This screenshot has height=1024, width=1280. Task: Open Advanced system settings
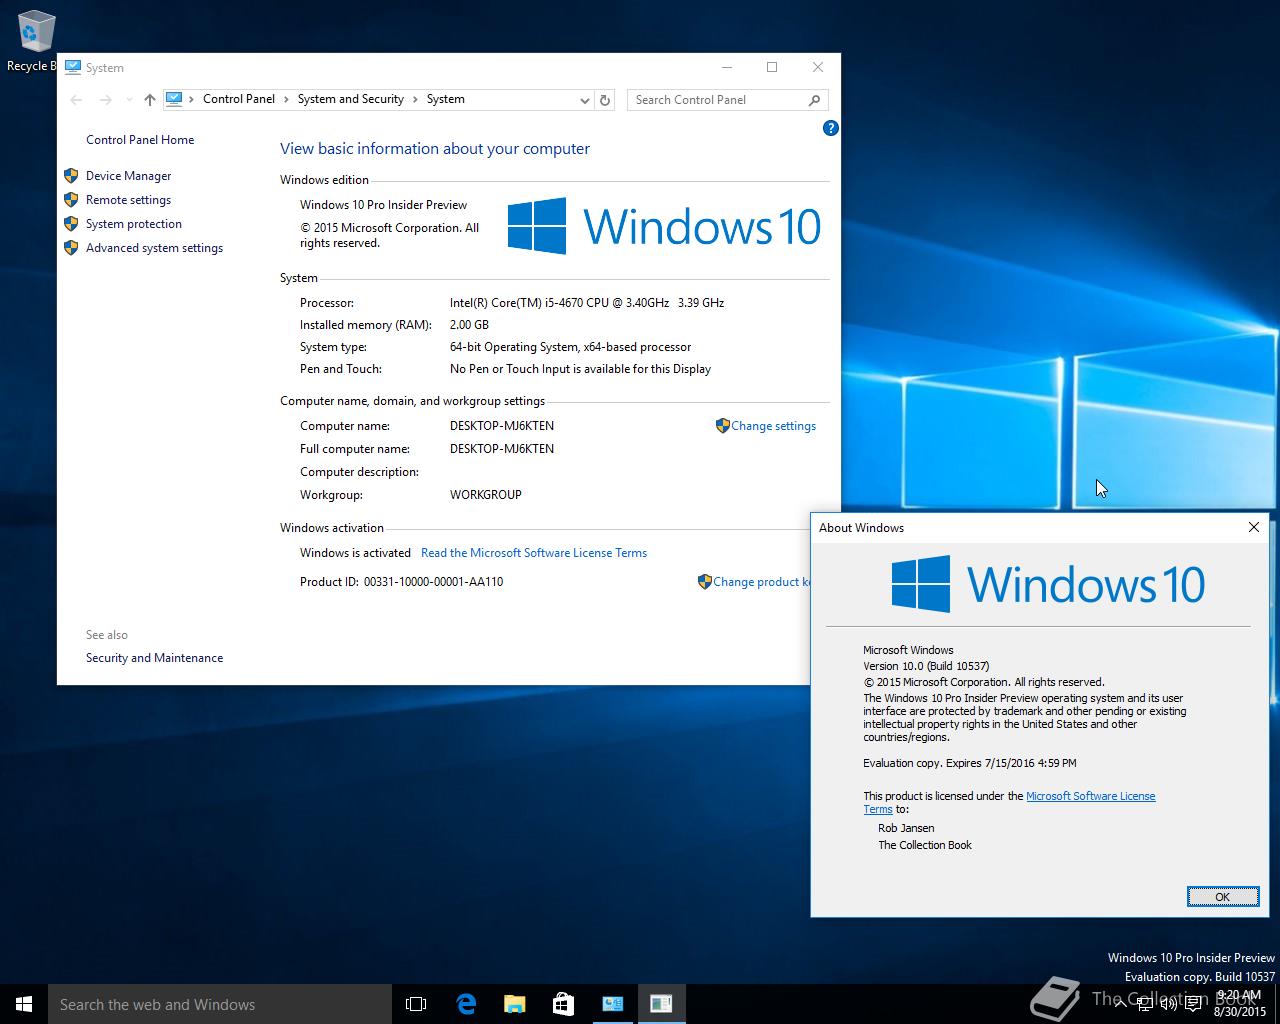(154, 248)
